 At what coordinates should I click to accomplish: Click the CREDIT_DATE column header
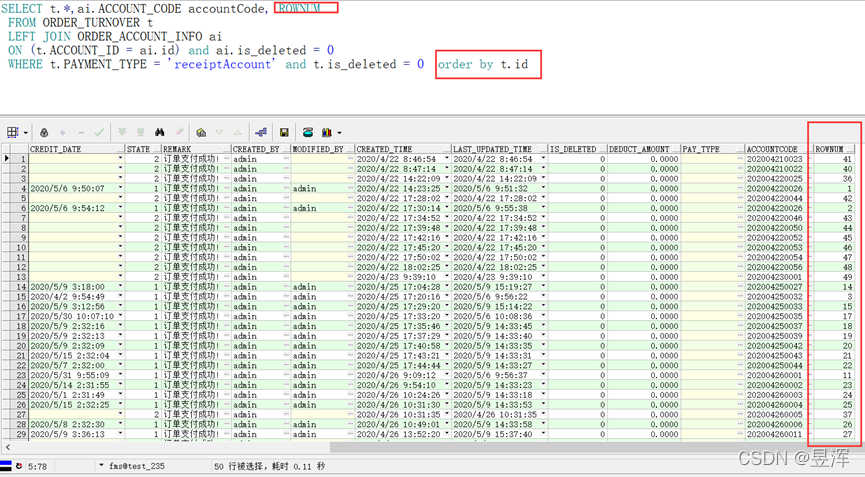click(77, 149)
